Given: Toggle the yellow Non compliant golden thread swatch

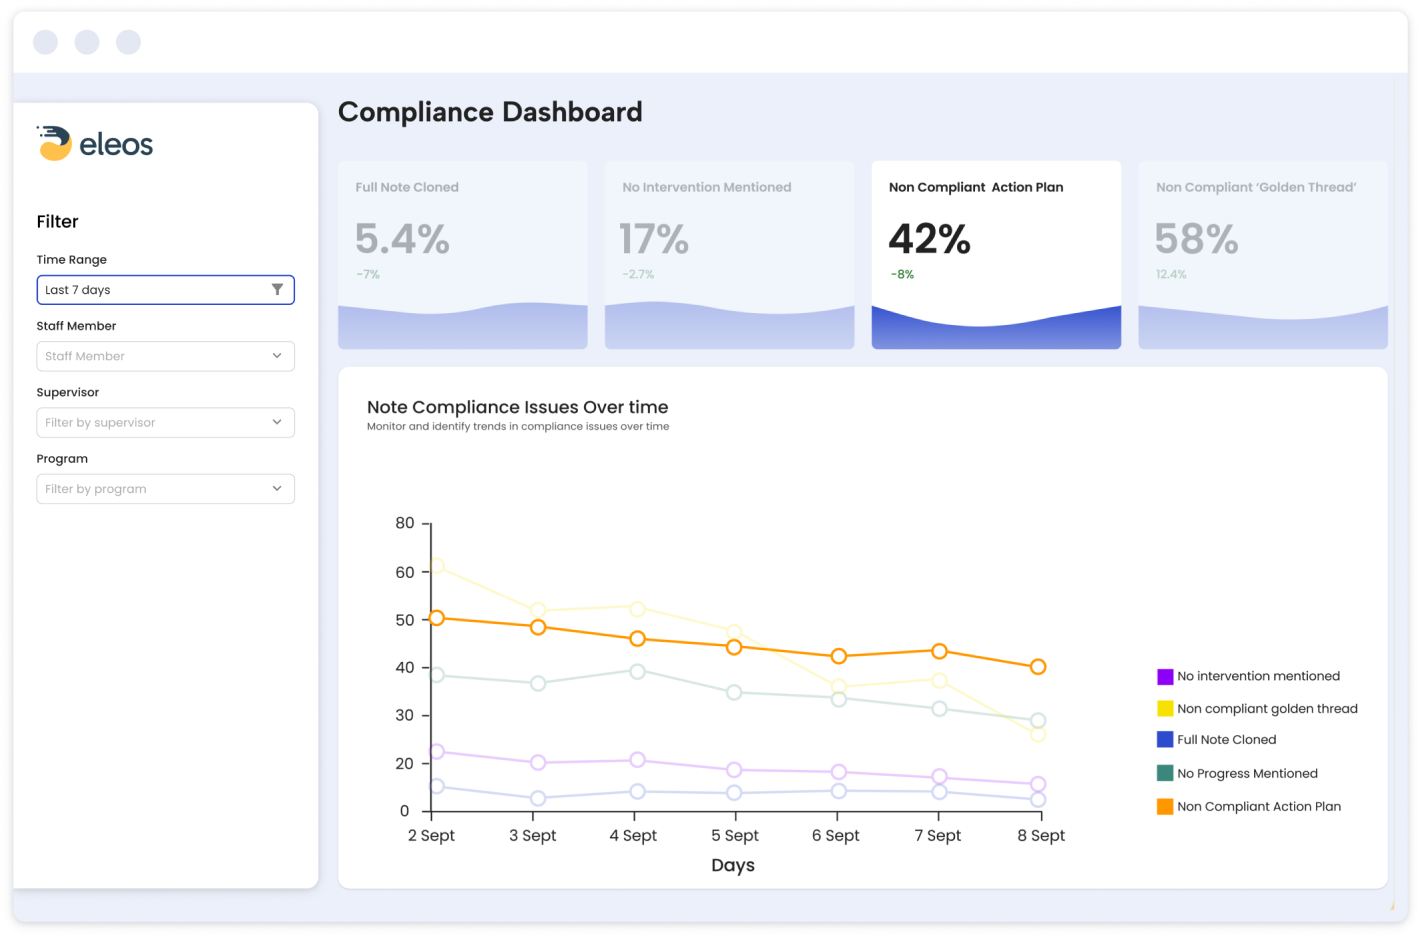Looking at the screenshot, I should 1165,709.
